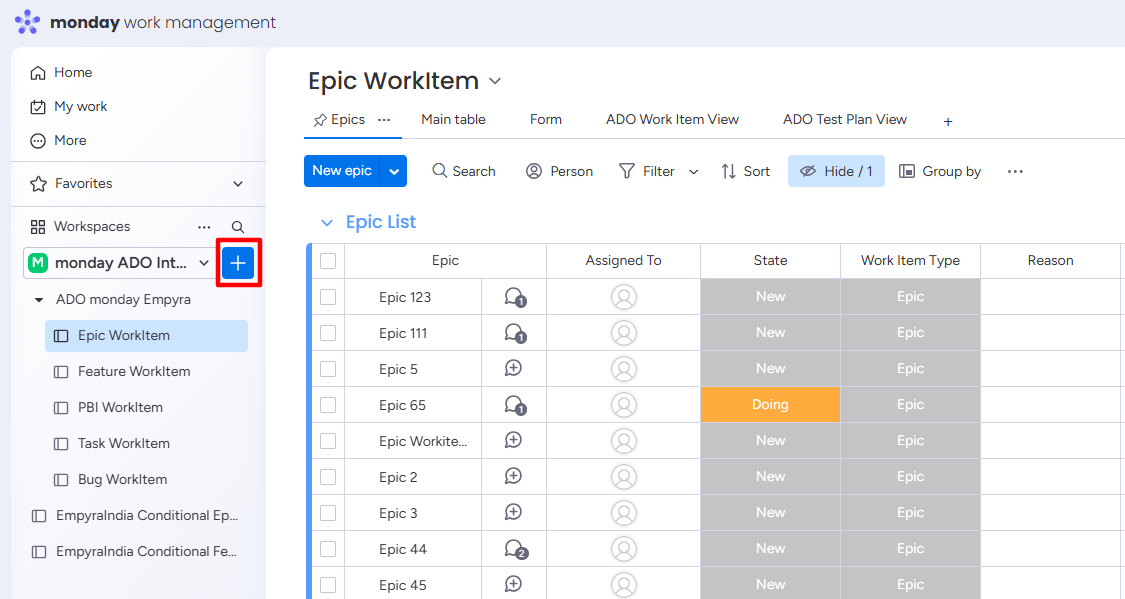The image size is (1125, 599).
Task: Start a conversation on Epic 2
Action: 513,476
